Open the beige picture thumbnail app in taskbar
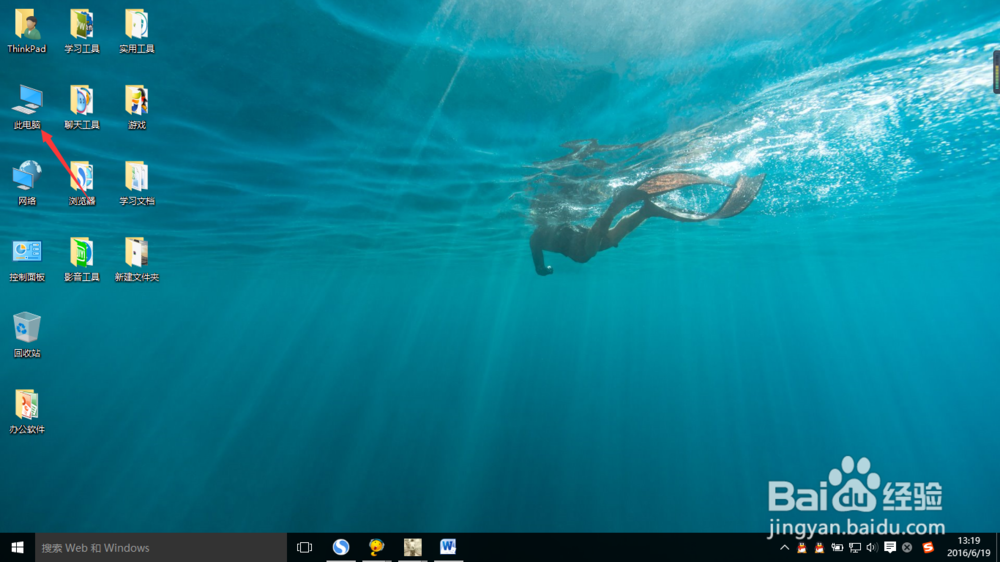 point(413,547)
